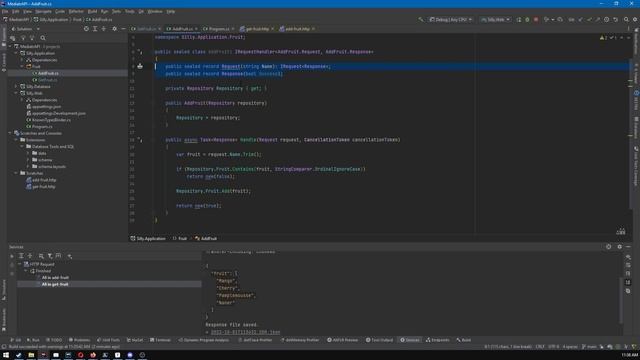Open IDE settings gear at top right
Screen dimensions: 640x360
[635, 19]
